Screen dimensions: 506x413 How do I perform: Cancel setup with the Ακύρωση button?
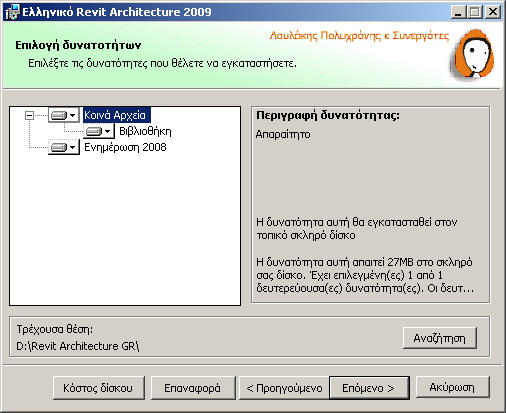click(x=453, y=387)
